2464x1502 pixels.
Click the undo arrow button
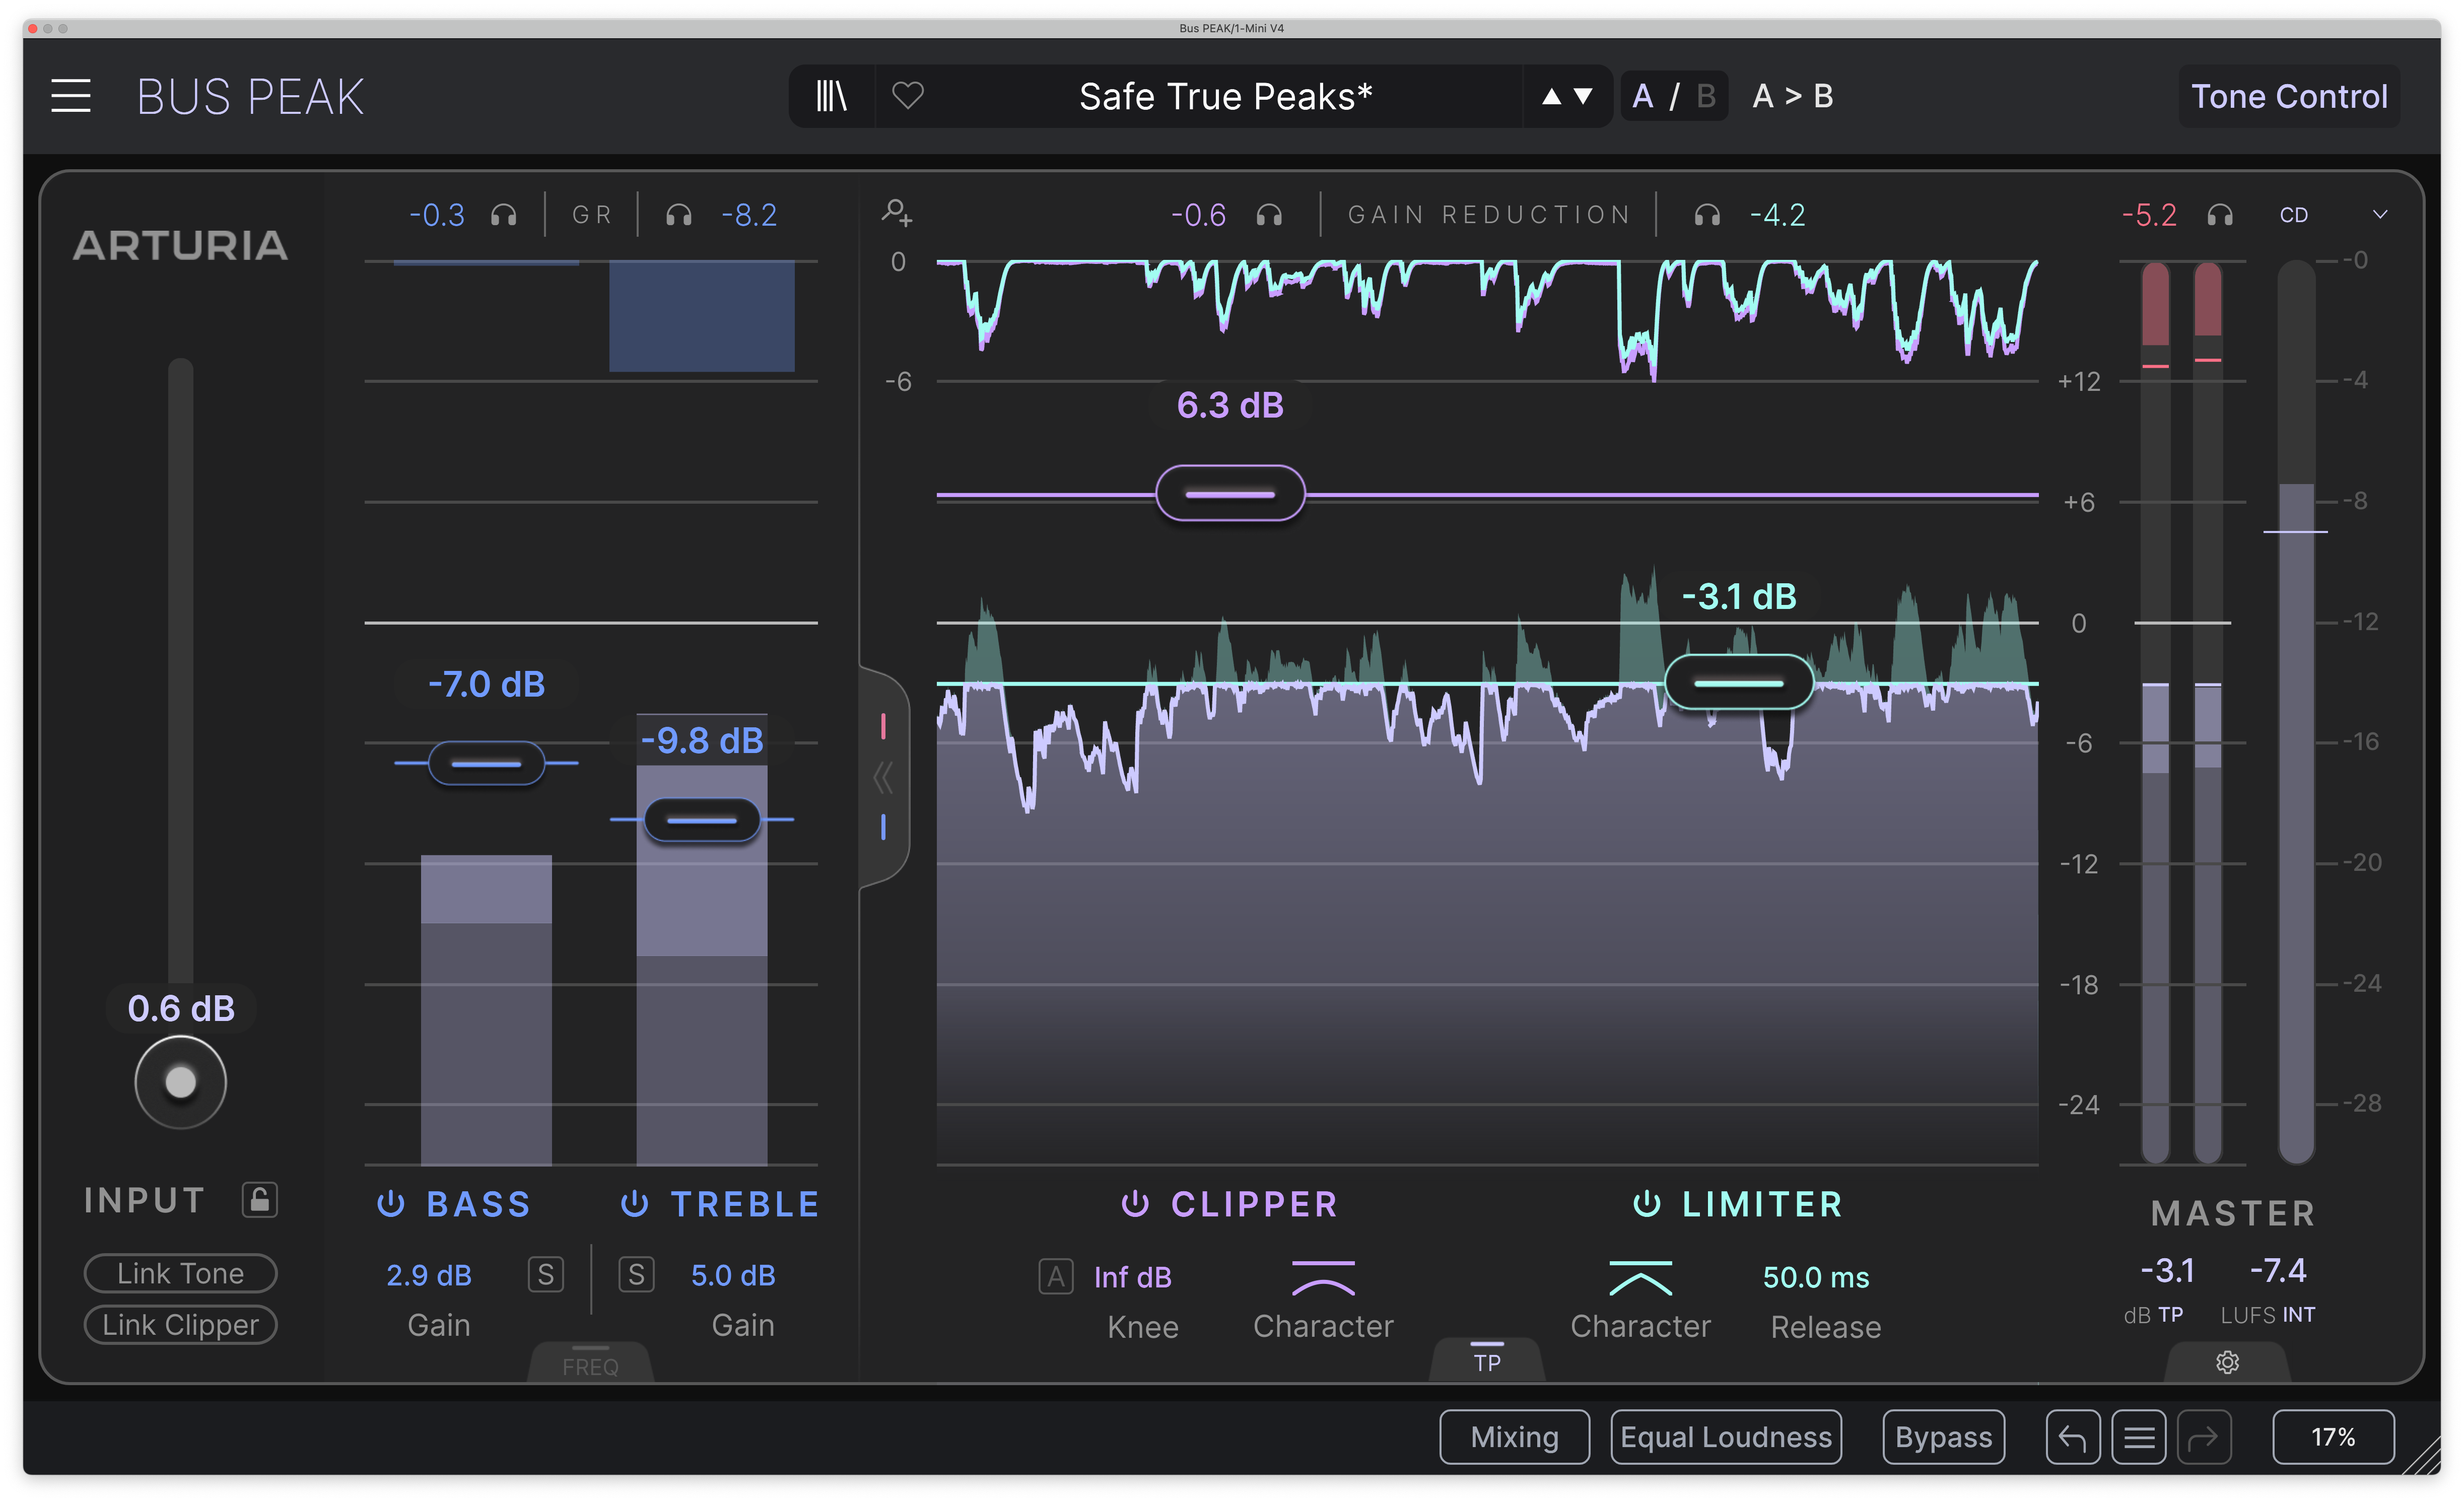(2073, 1437)
